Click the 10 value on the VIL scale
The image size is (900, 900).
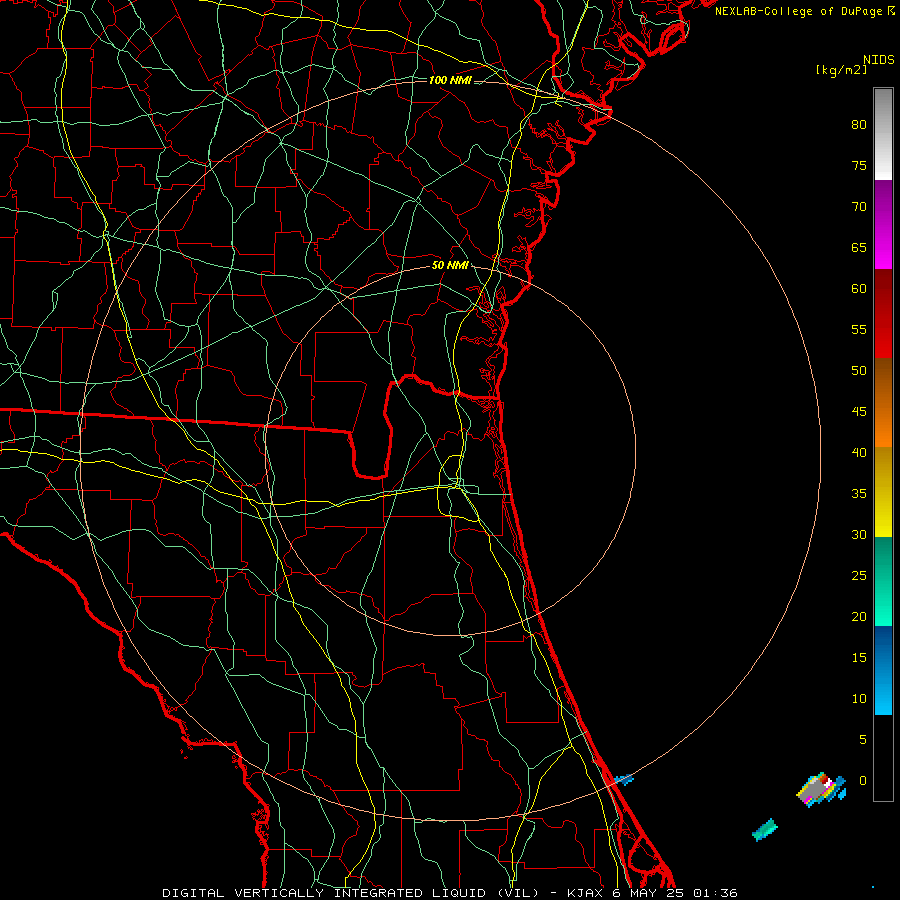tap(859, 699)
